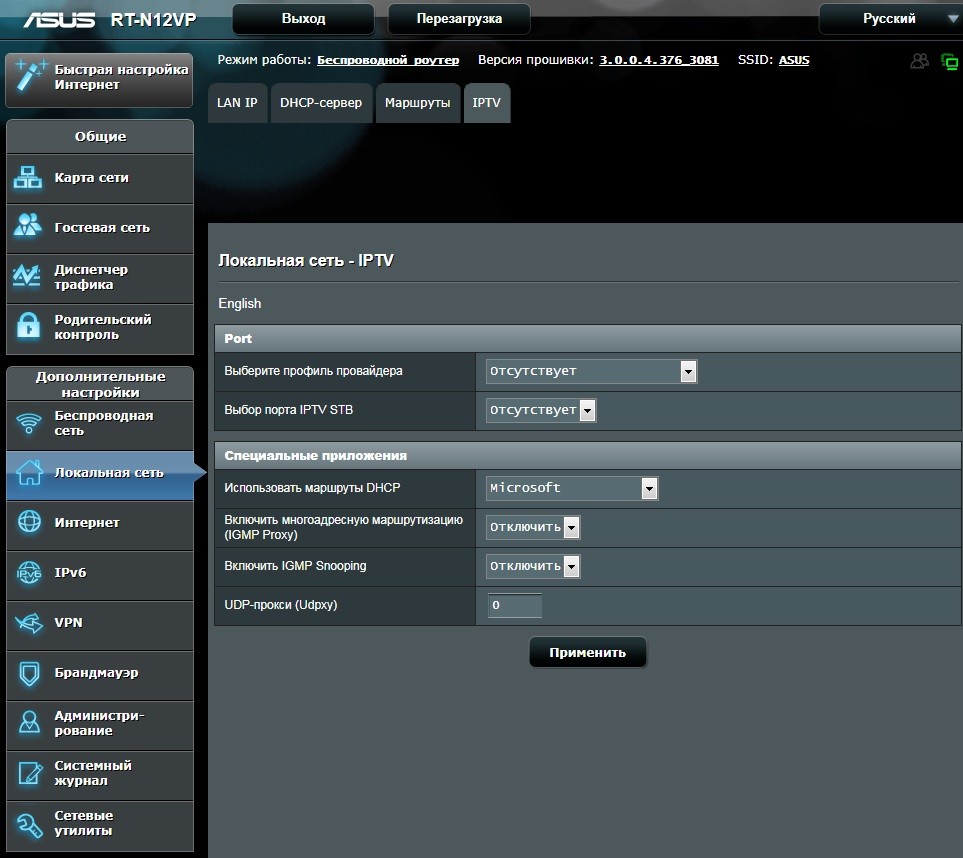Viewport: 963px width, 858px height.
Task: Open the Network Map (Карта сети) icon
Action: 29,178
